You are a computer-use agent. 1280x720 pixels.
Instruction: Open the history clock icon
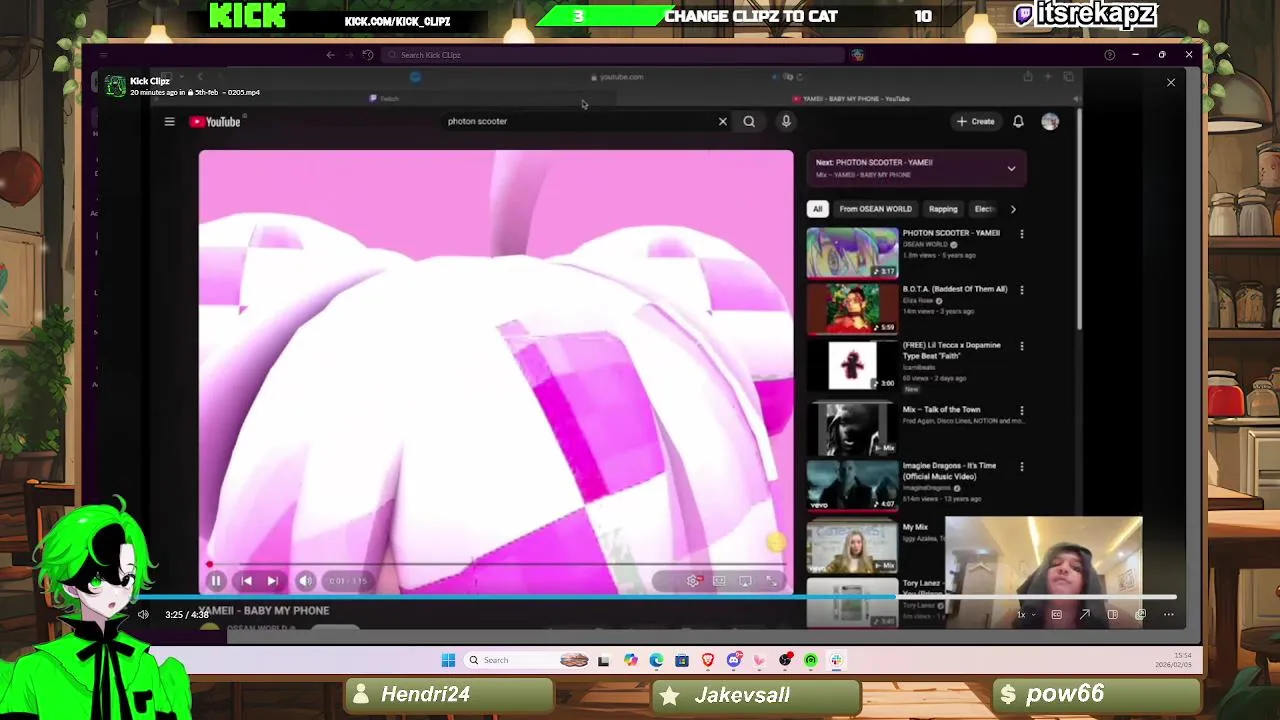point(368,55)
